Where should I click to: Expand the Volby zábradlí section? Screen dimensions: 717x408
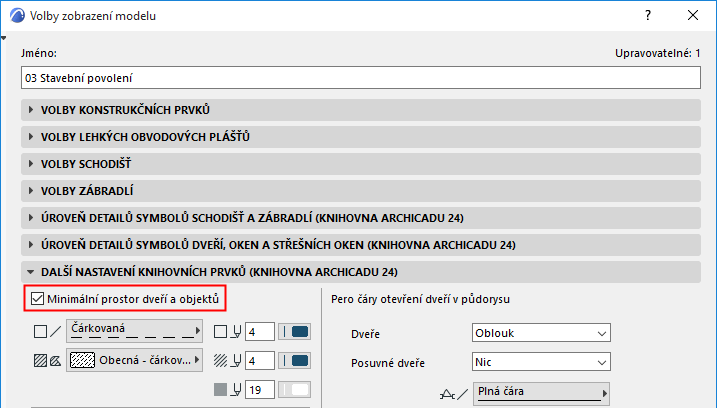(87, 191)
